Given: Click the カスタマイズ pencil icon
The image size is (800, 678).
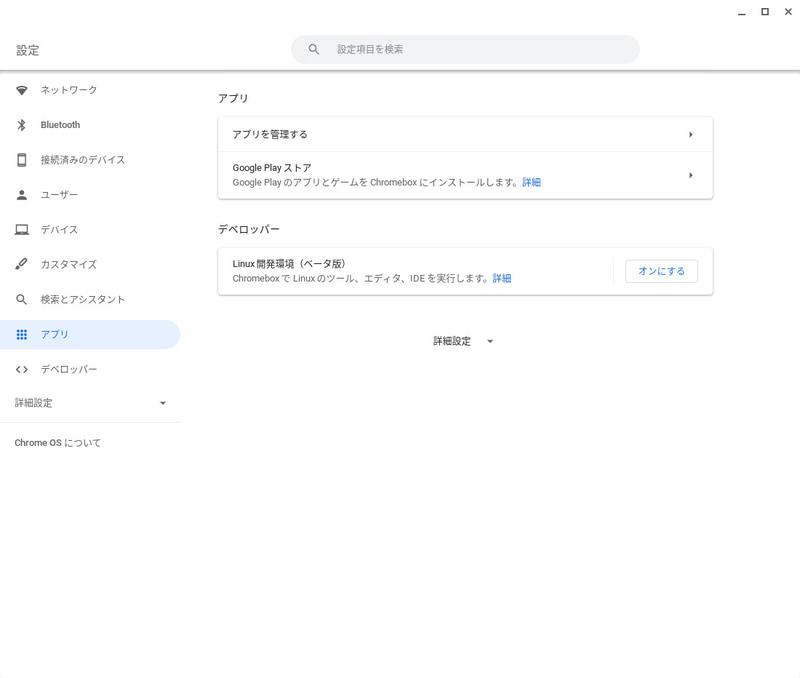Looking at the screenshot, I should tap(22, 264).
